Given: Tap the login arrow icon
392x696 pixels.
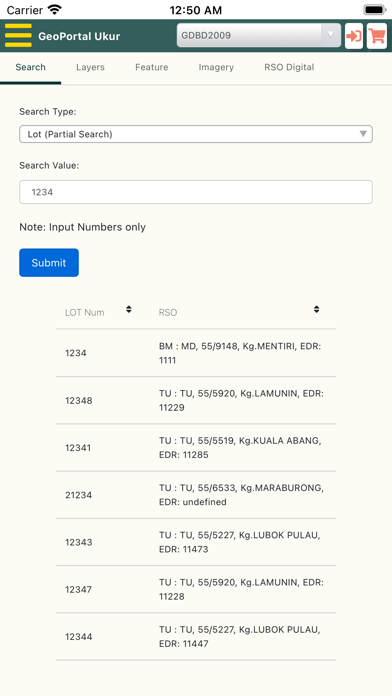Looking at the screenshot, I should point(354,36).
